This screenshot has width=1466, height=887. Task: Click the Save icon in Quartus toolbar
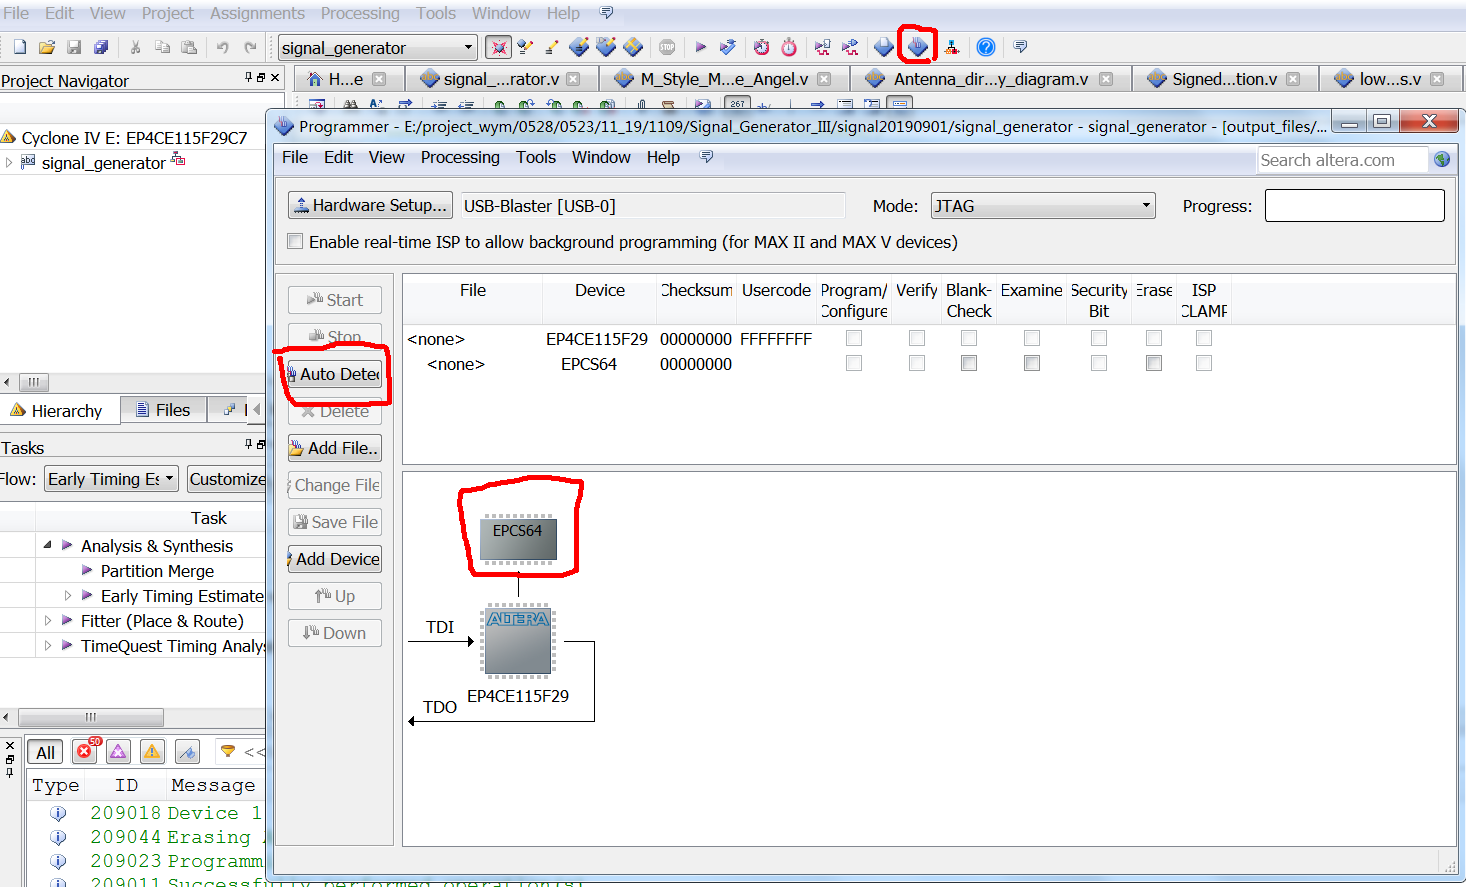(x=74, y=47)
